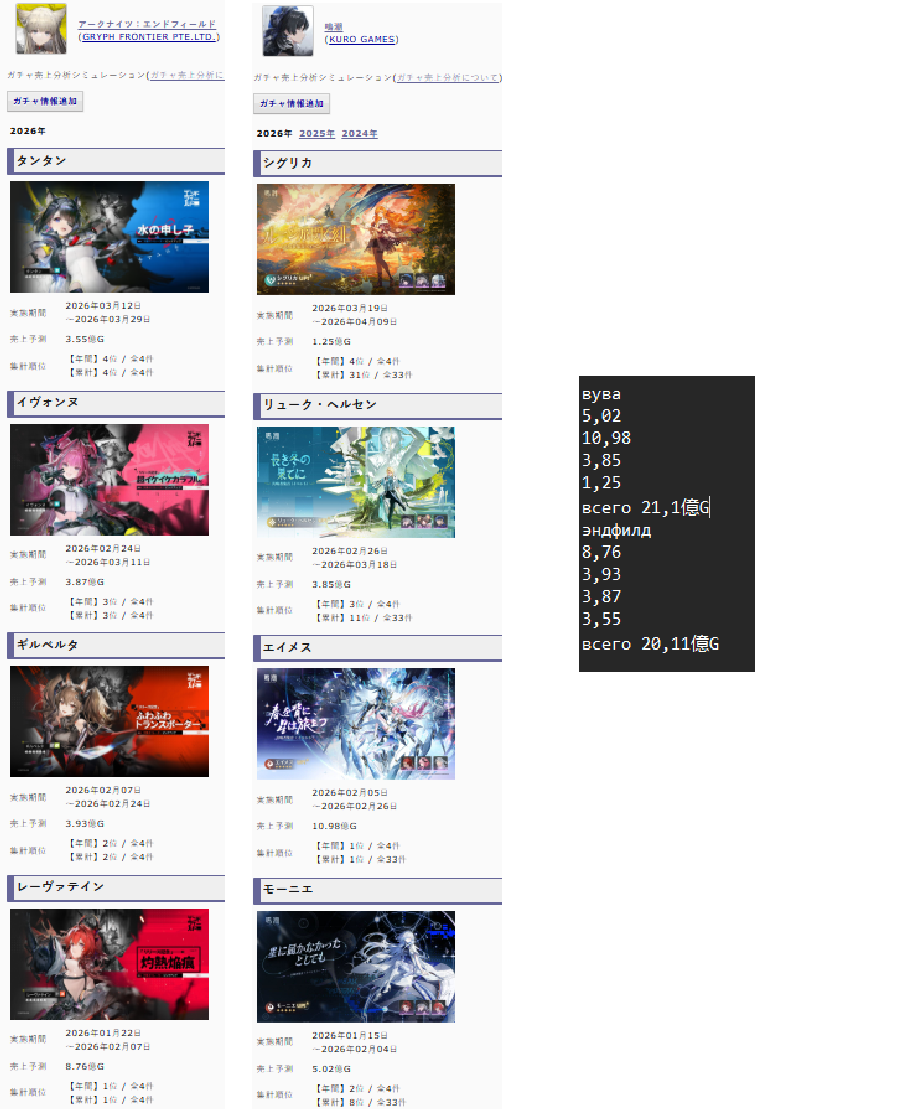Click the ギルベルタ section heading
897x1109 pixels.
pyautogui.click(x=116, y=645)
